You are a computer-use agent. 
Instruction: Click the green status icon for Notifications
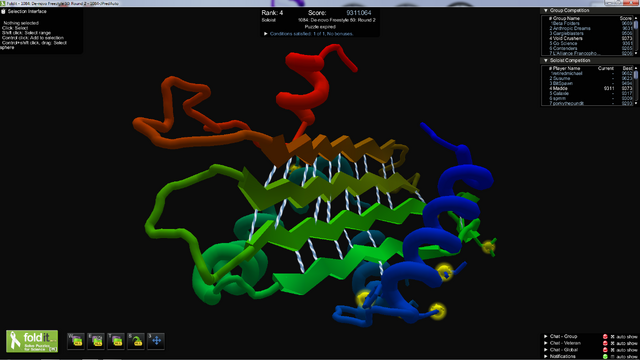pos(605,356)
